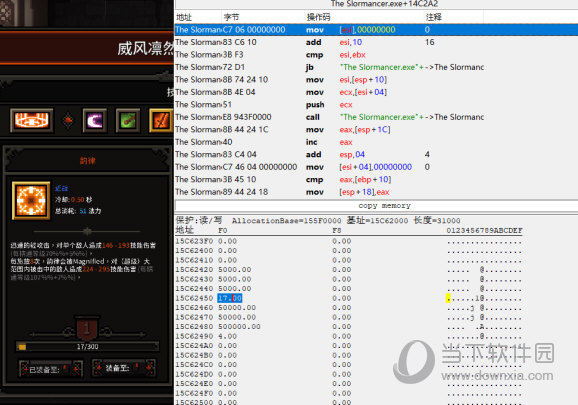Select the cmp esi,ebx instruction row
The width and height of the screenshot is (578, 405).
pyautogui.click(x=376, y=55)
